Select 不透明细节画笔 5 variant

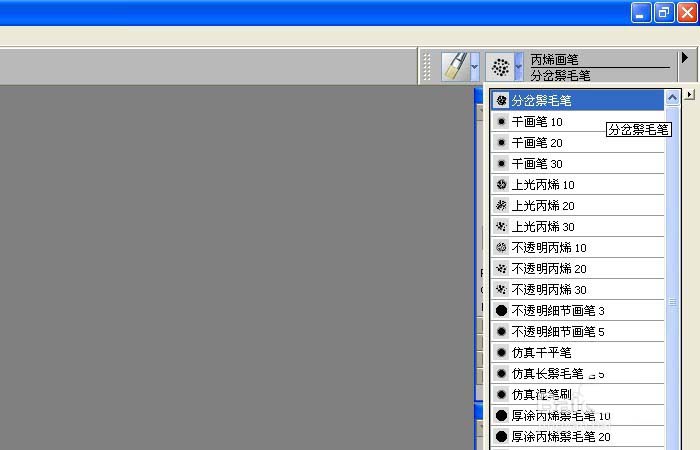(x=578, y=331)
